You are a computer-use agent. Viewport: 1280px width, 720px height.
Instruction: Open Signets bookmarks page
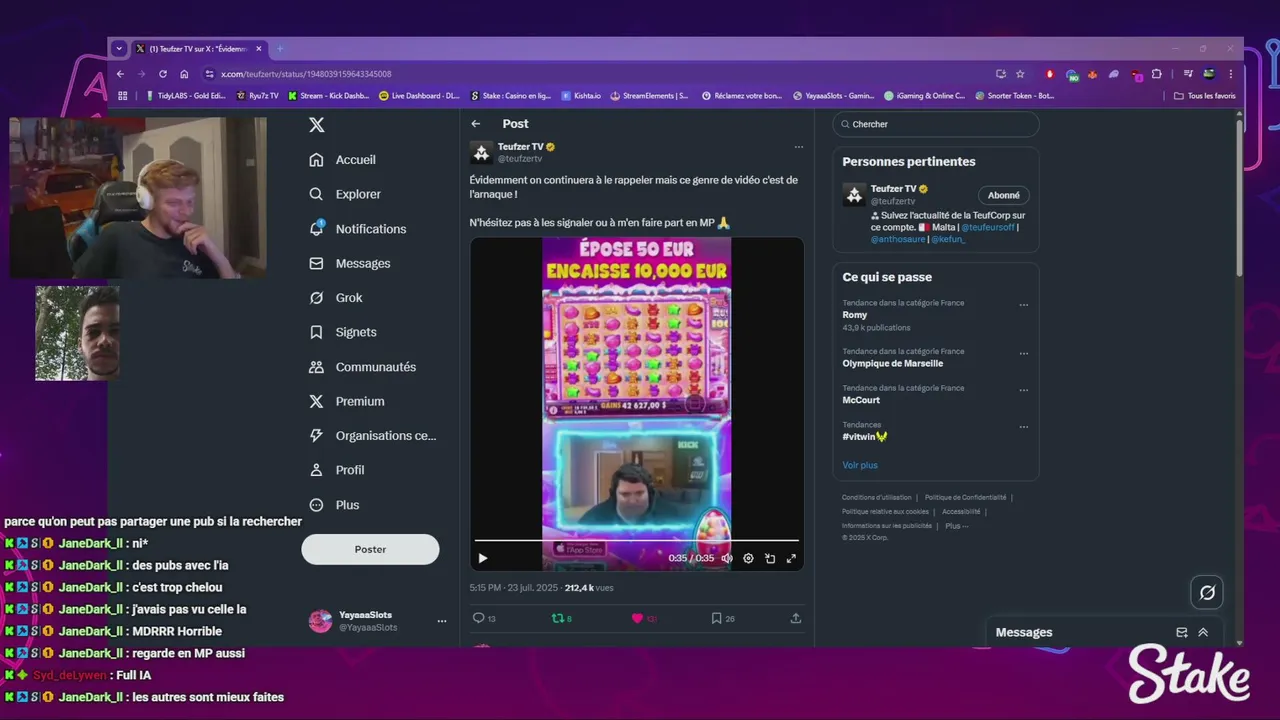343,332
